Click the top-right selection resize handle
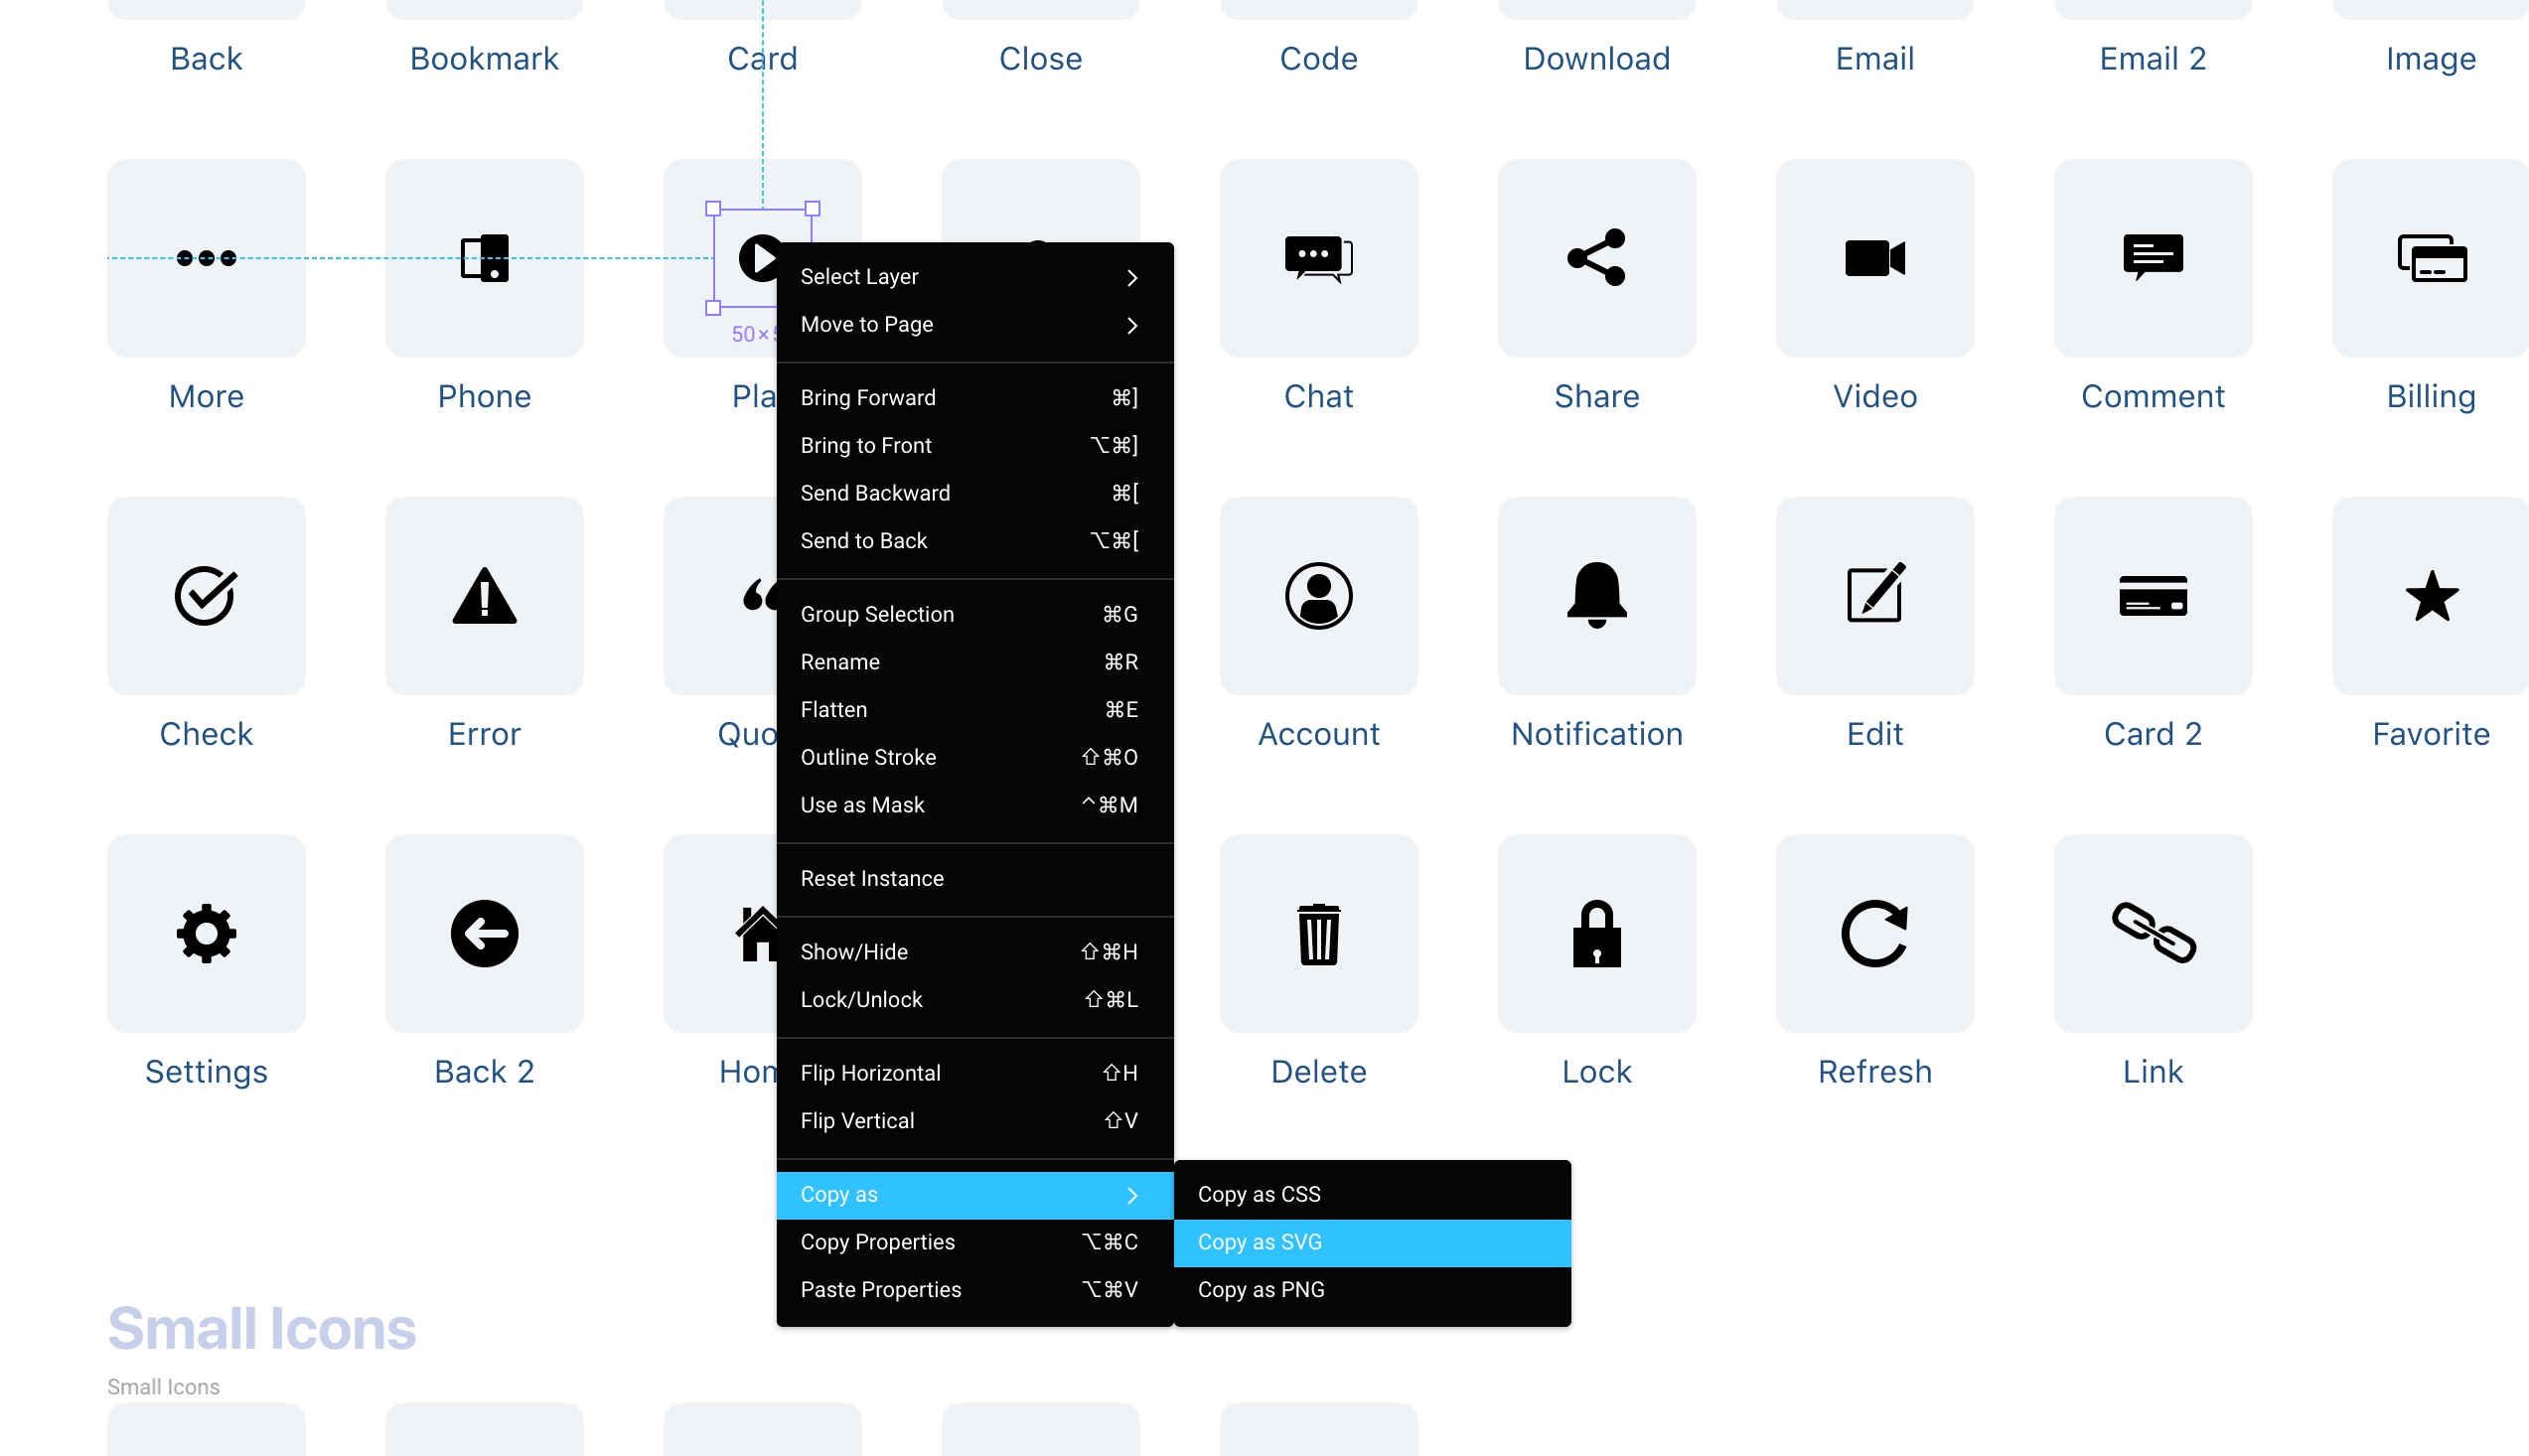 (812, 209)
